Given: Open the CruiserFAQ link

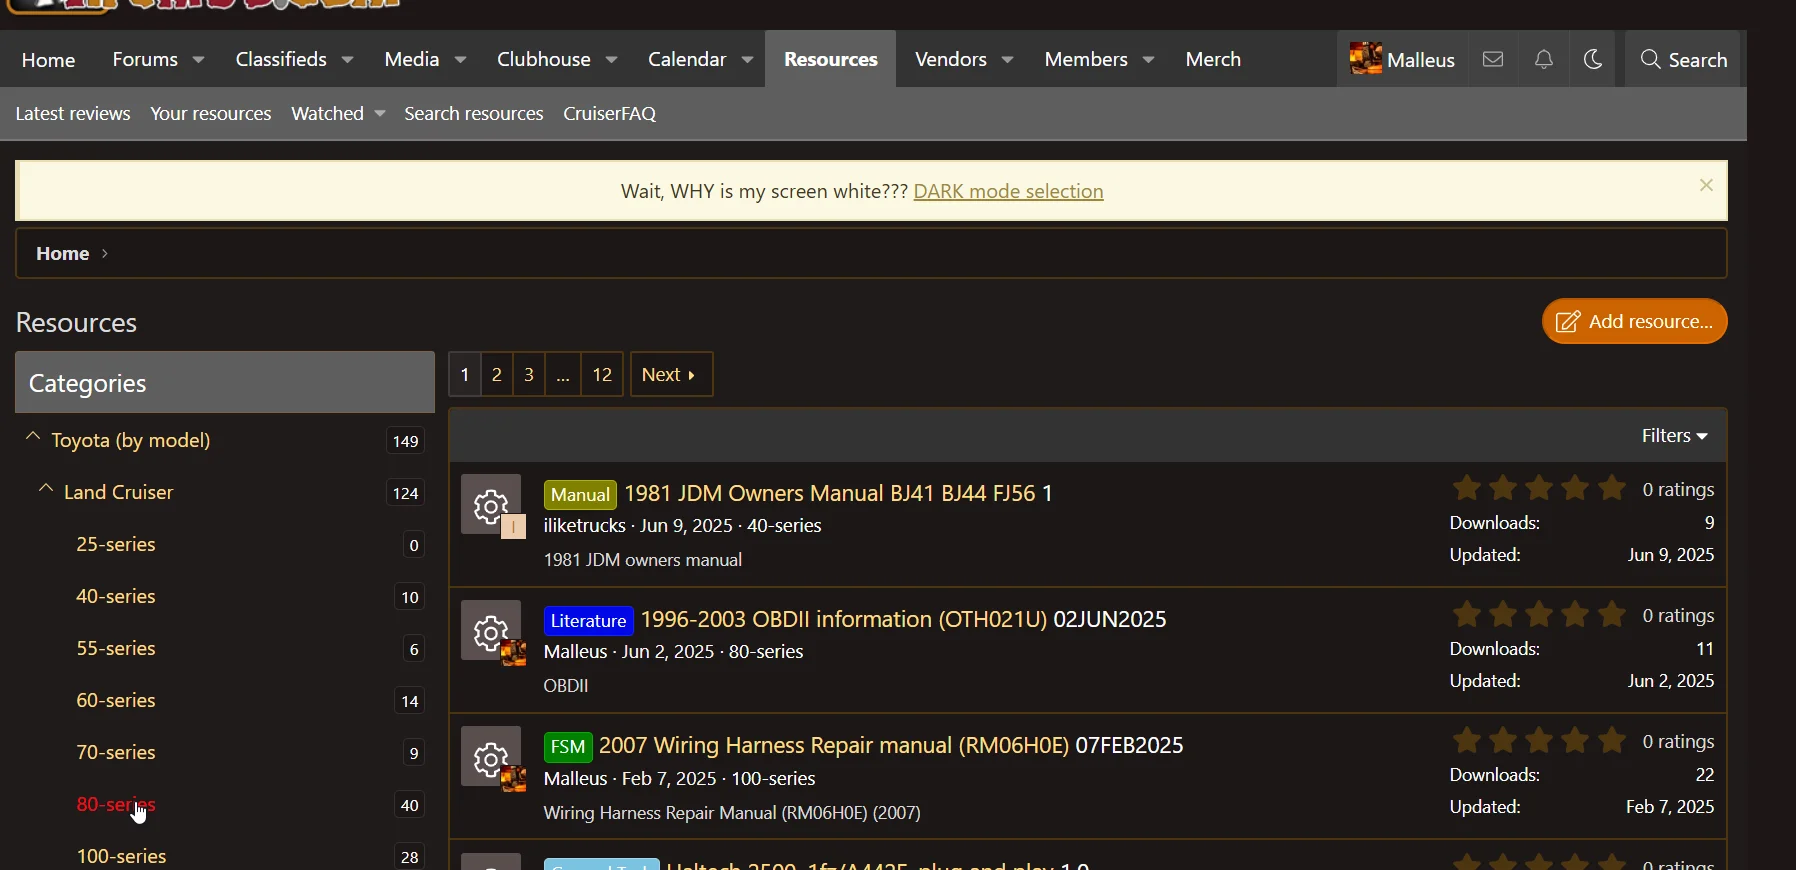Looking at the screenshot, I should coord(610,114).
